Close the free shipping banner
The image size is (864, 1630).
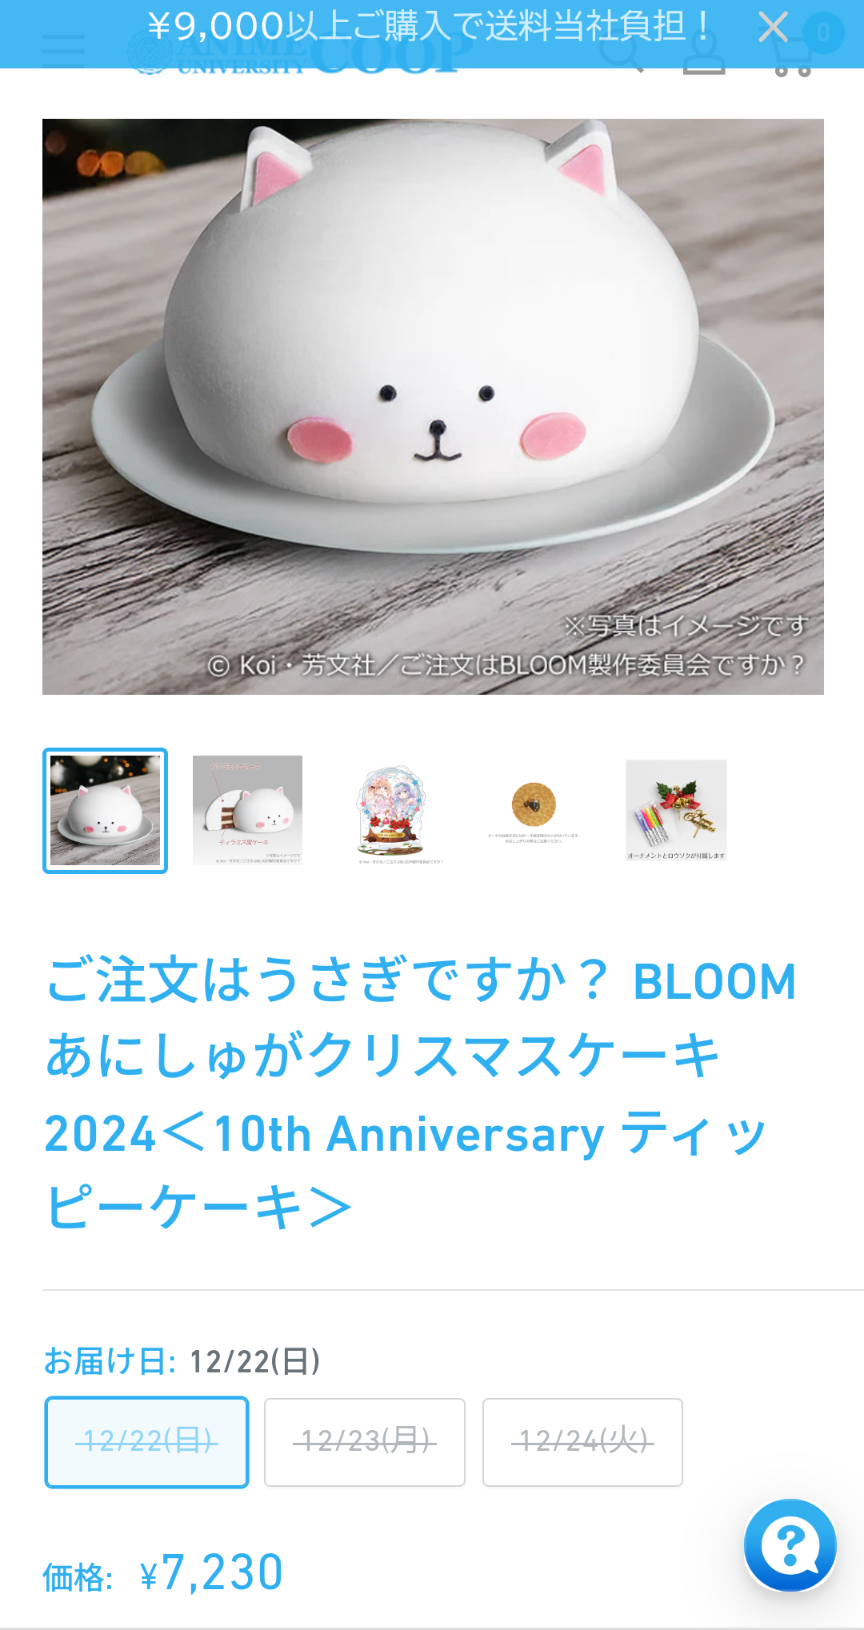click(x=773, y=27)
